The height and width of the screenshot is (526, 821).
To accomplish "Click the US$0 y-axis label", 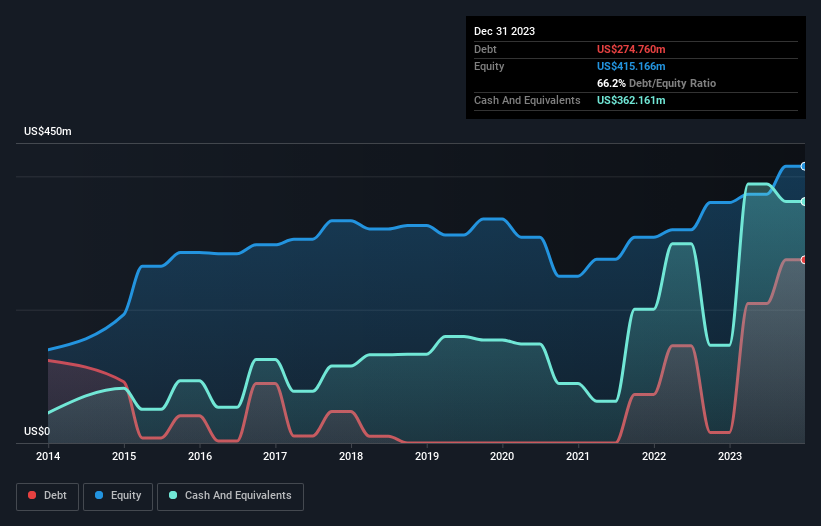I will pos(37,431).
